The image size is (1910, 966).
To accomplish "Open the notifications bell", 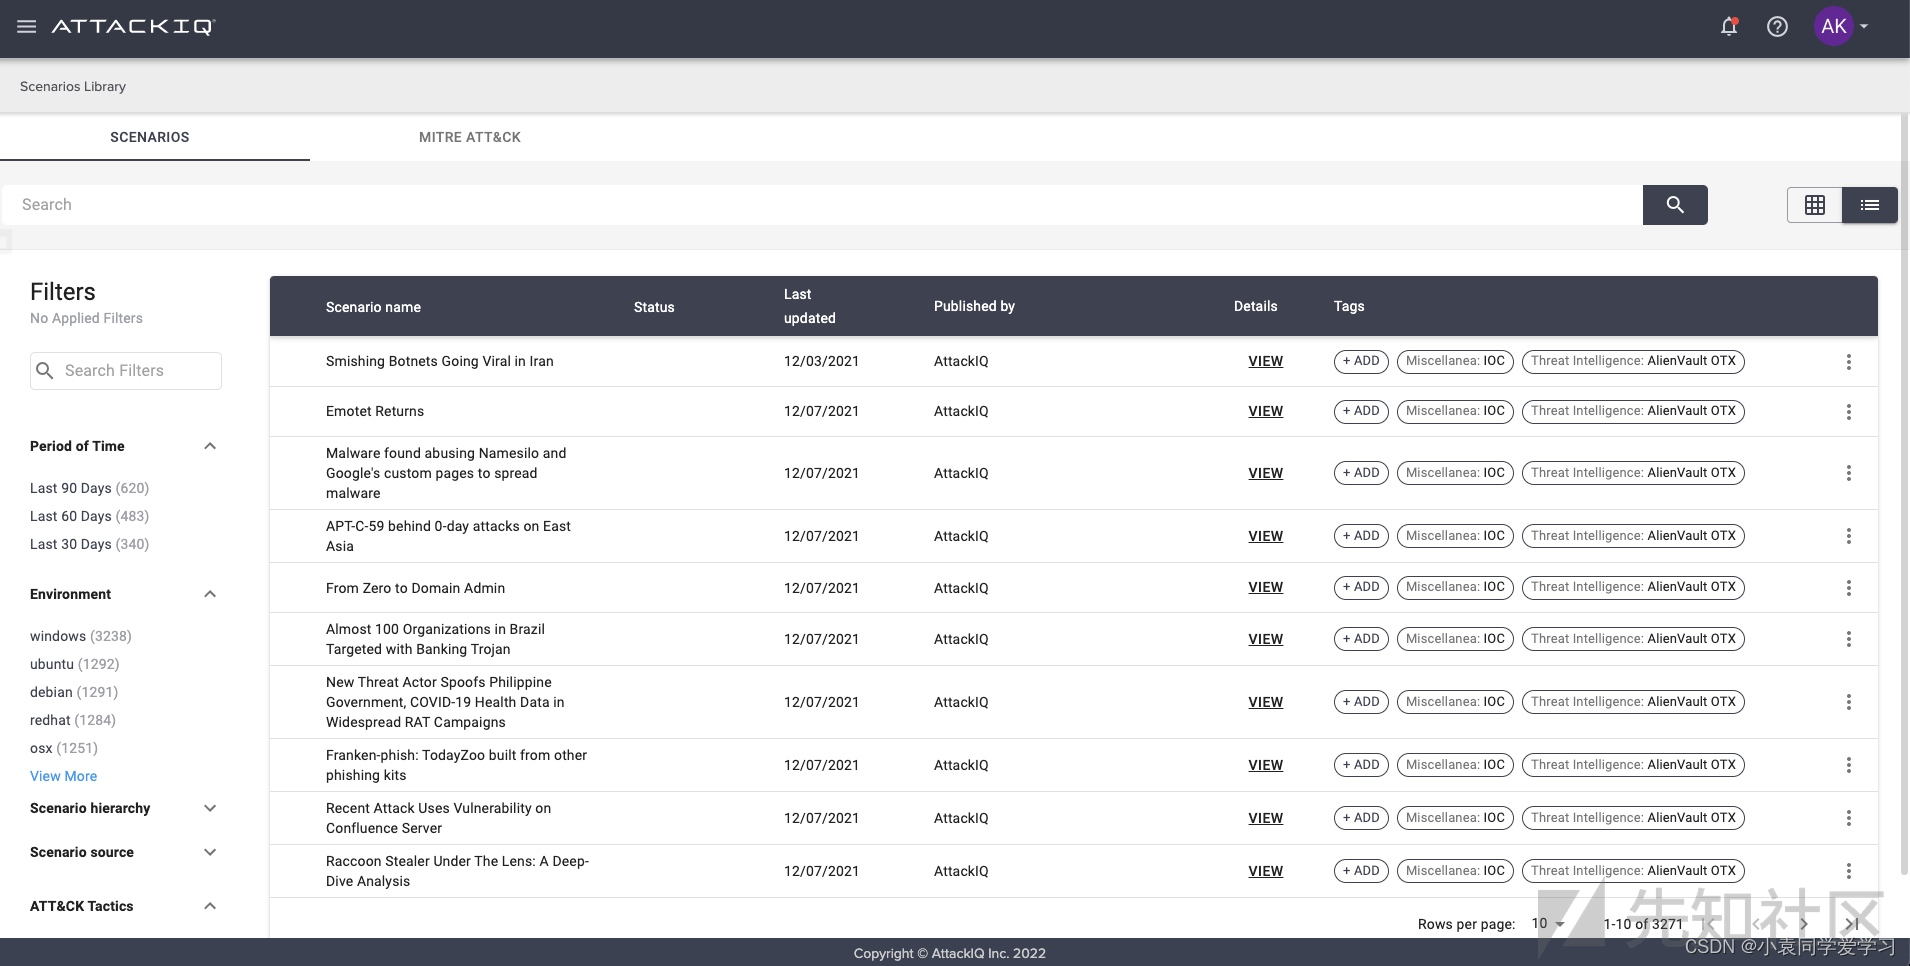I will tap(1729, 27).
